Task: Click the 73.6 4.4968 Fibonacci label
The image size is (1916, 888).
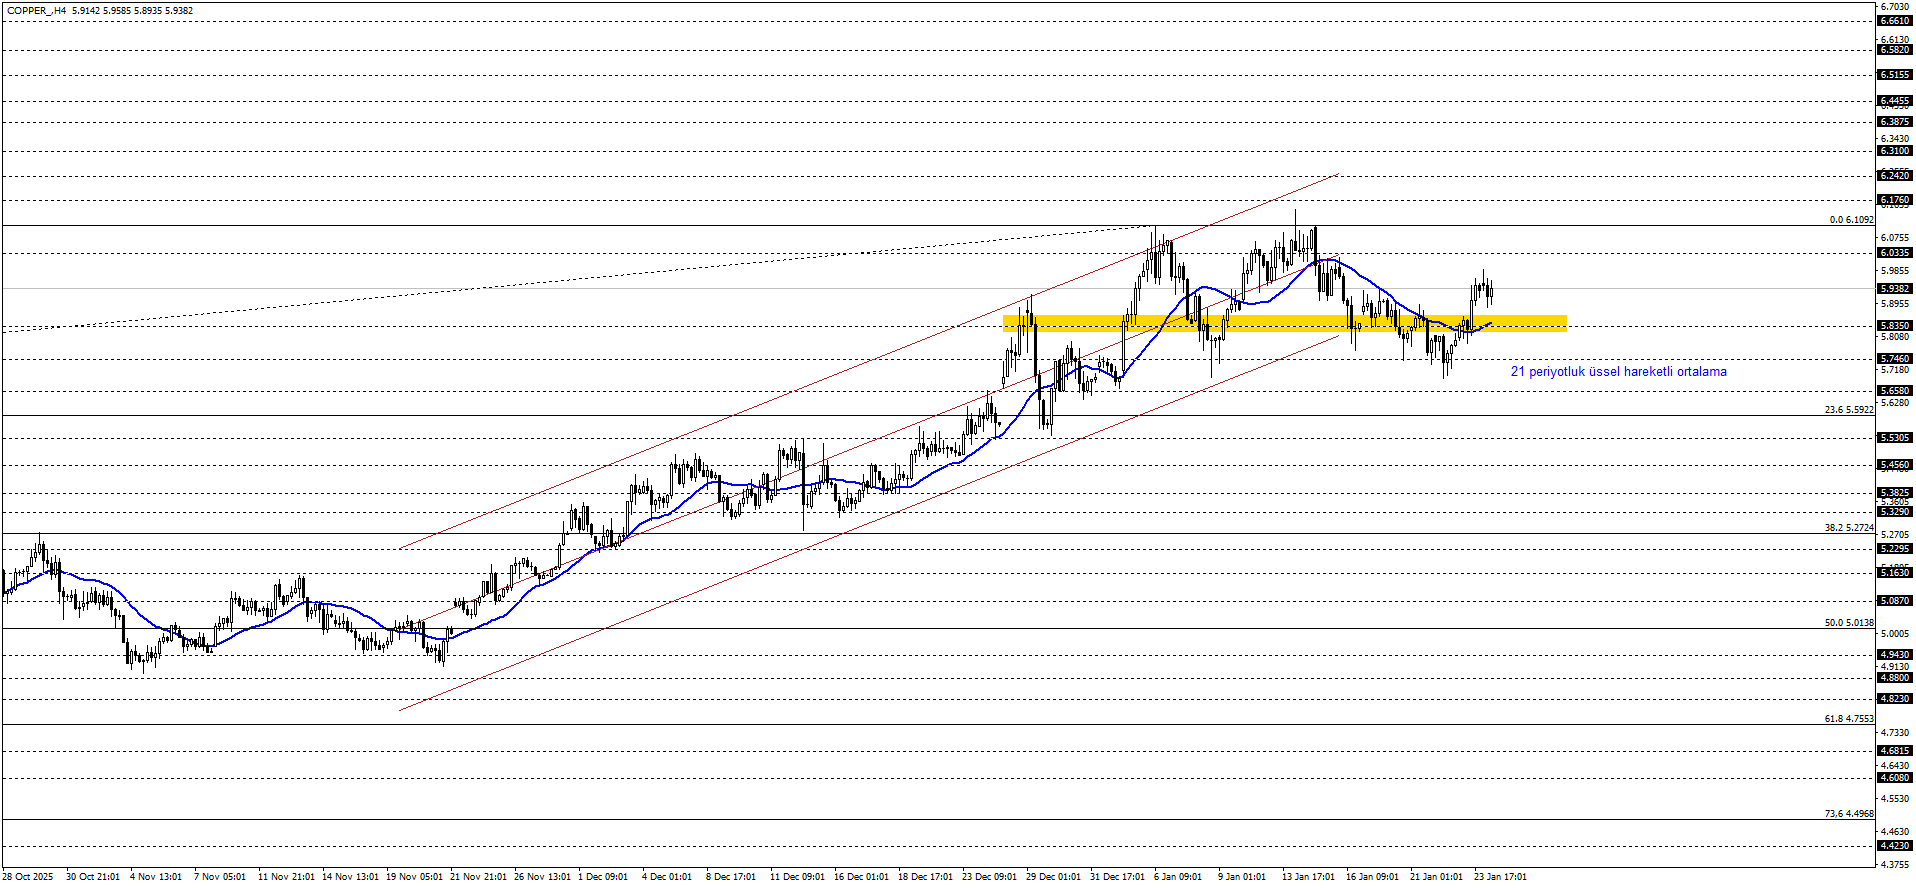Action: click(1848, 814)
